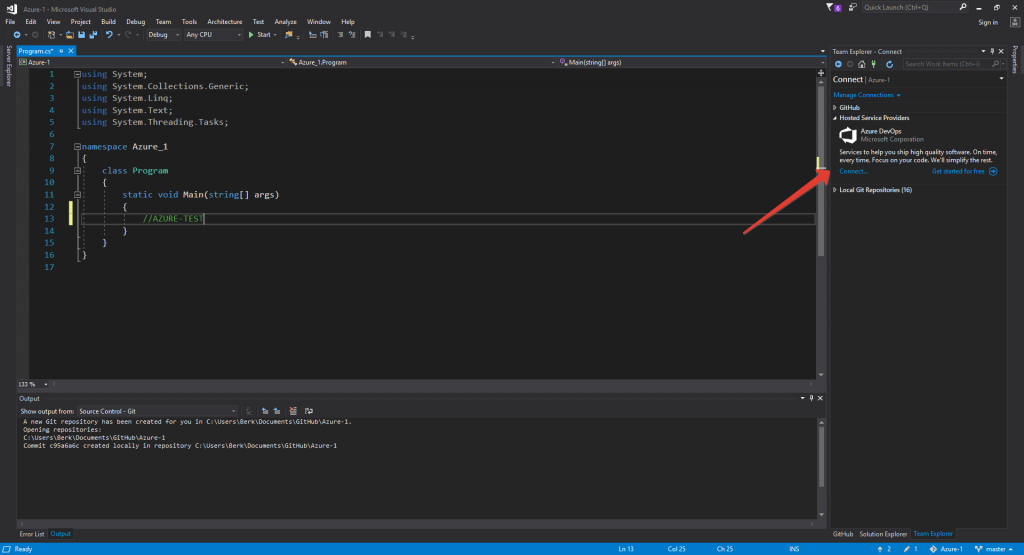Click the account avatar icon beside Sign in
Image resolution: width=1024 pixels, height=555 pixels.
coord(1014,22)
